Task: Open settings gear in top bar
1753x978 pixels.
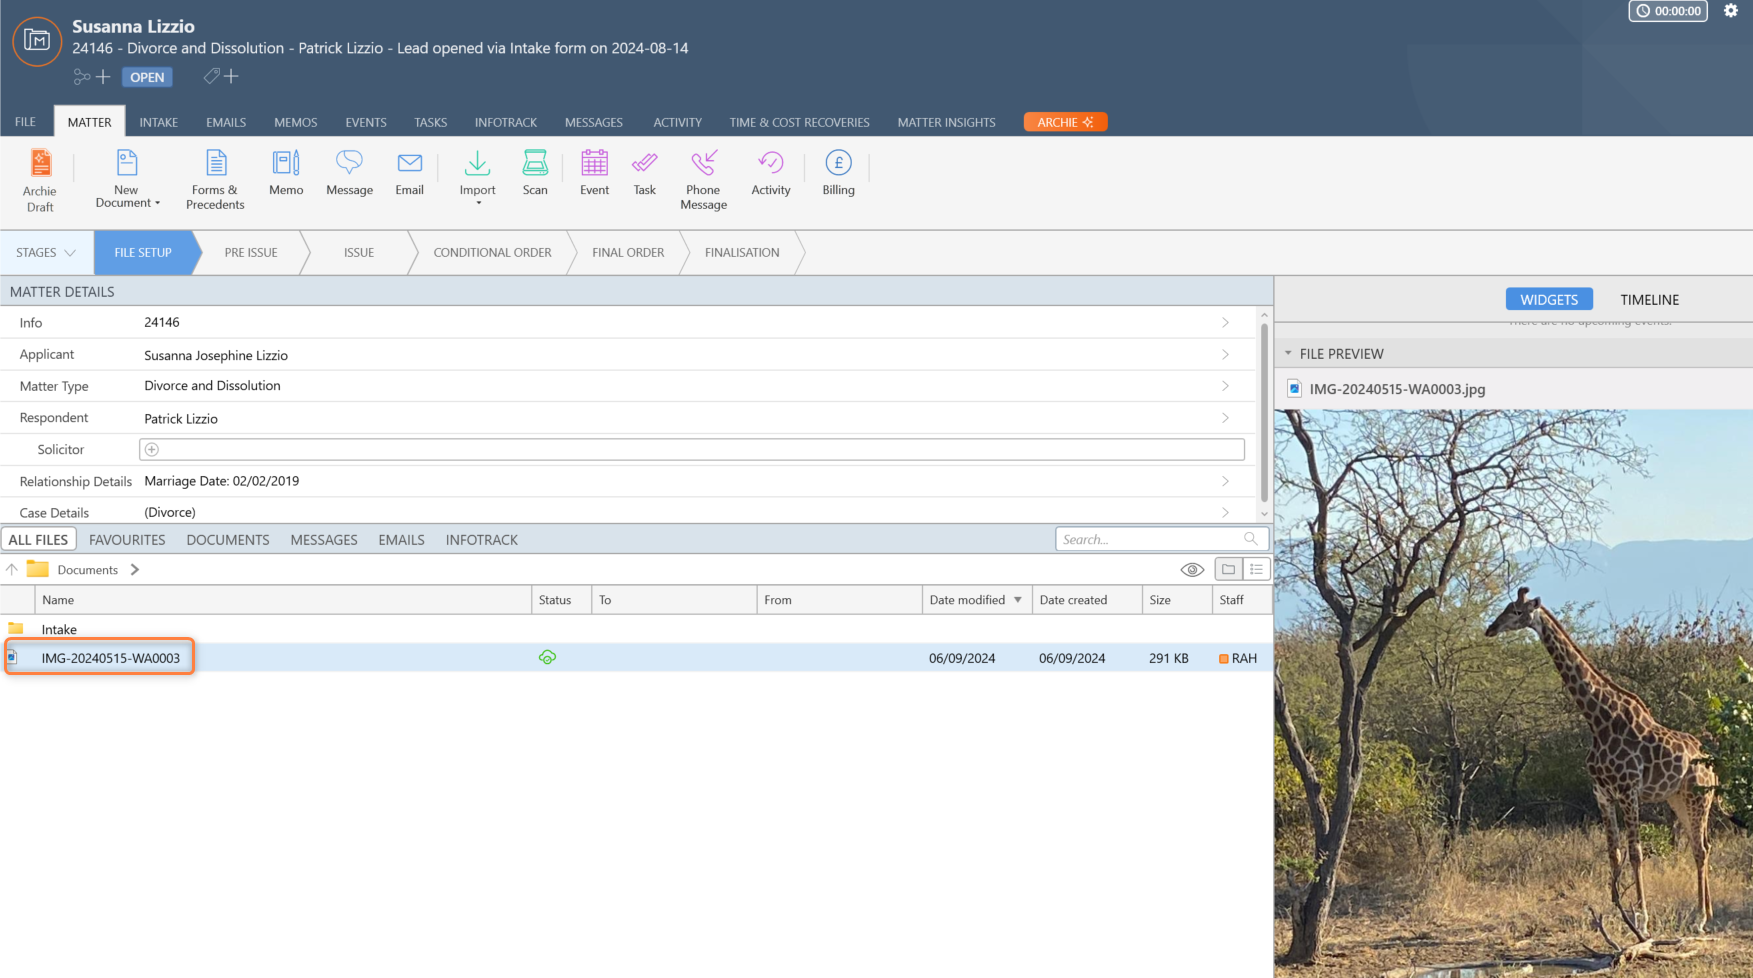Action: [1731, 11]
